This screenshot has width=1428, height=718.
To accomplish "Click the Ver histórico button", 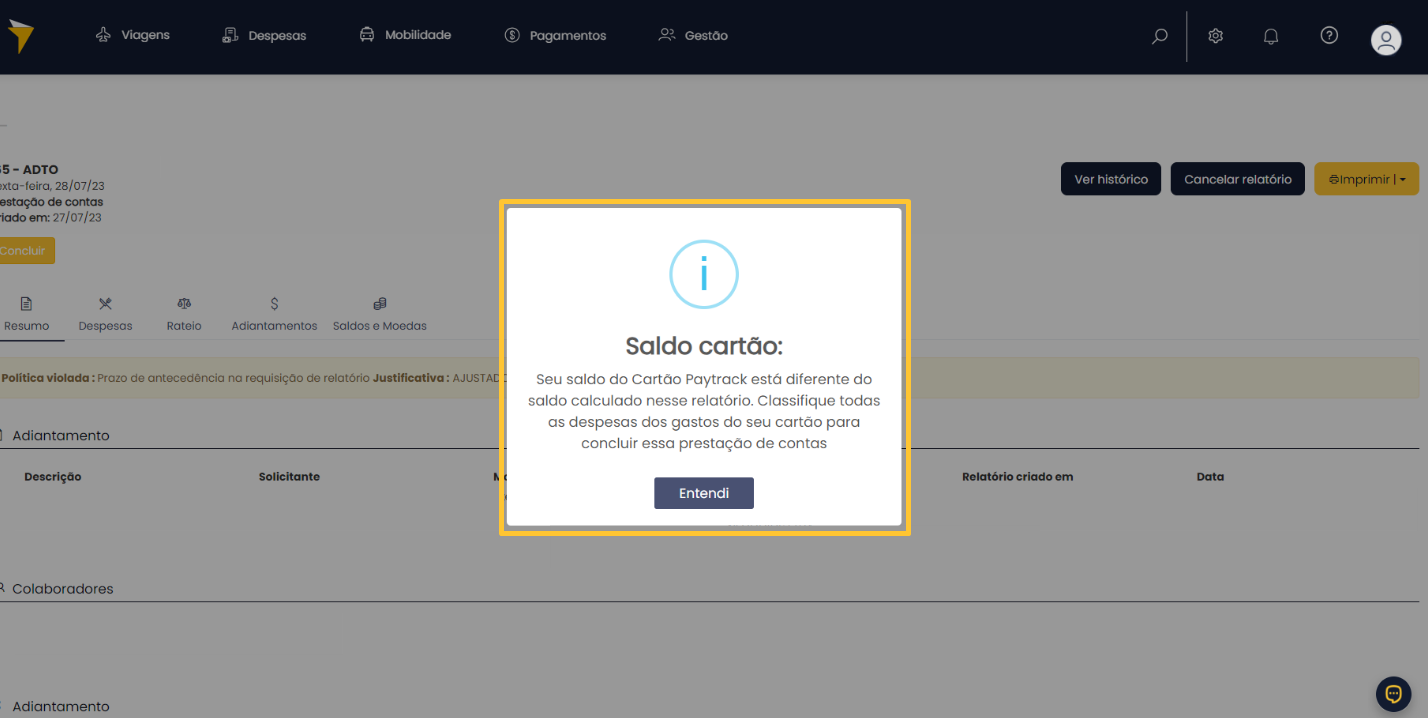I will 1111,179.
